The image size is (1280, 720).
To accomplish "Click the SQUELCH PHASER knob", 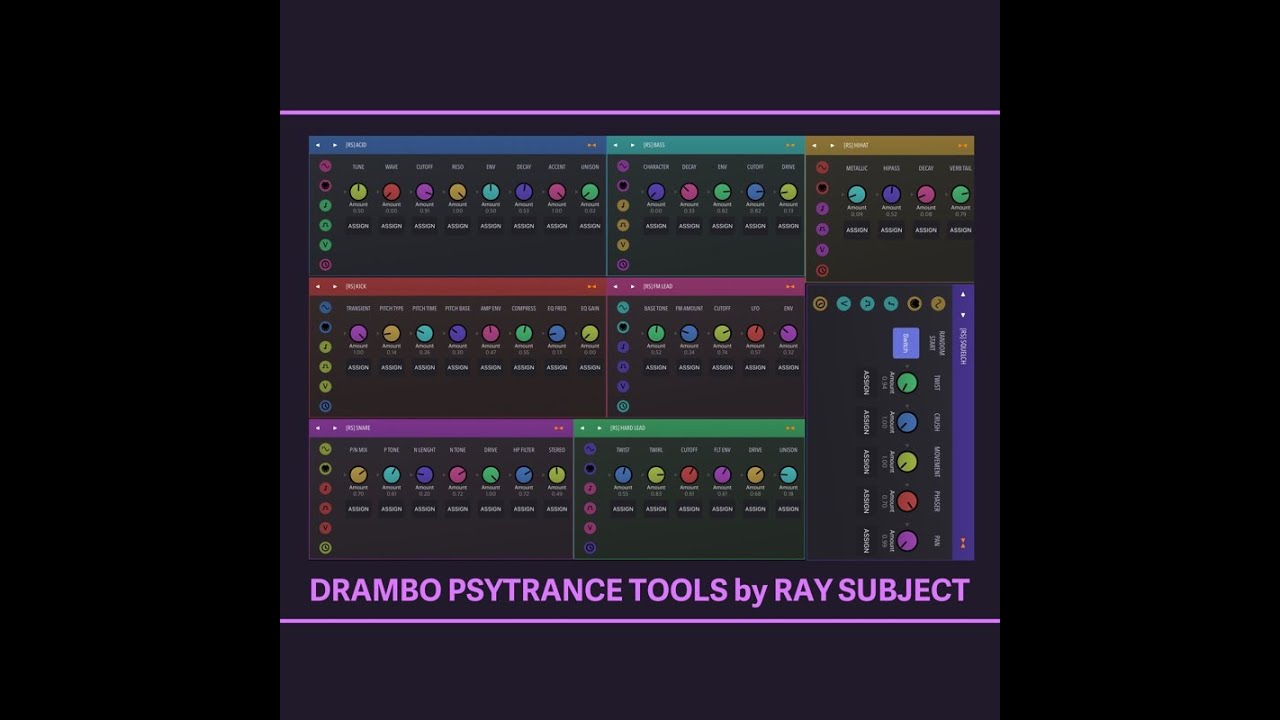I will (x=907, y=501).
